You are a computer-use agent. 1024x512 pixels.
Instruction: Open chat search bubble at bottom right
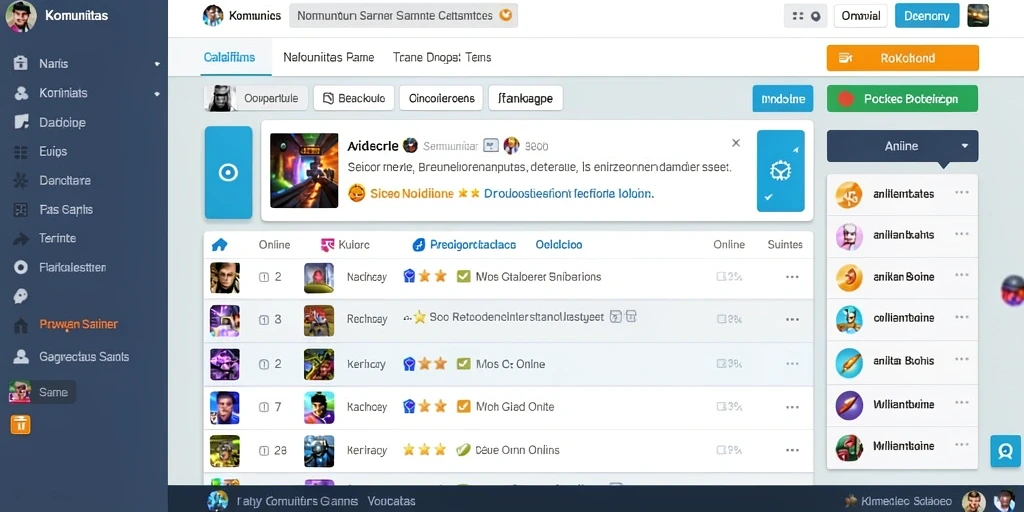[x=1006, y=451]
